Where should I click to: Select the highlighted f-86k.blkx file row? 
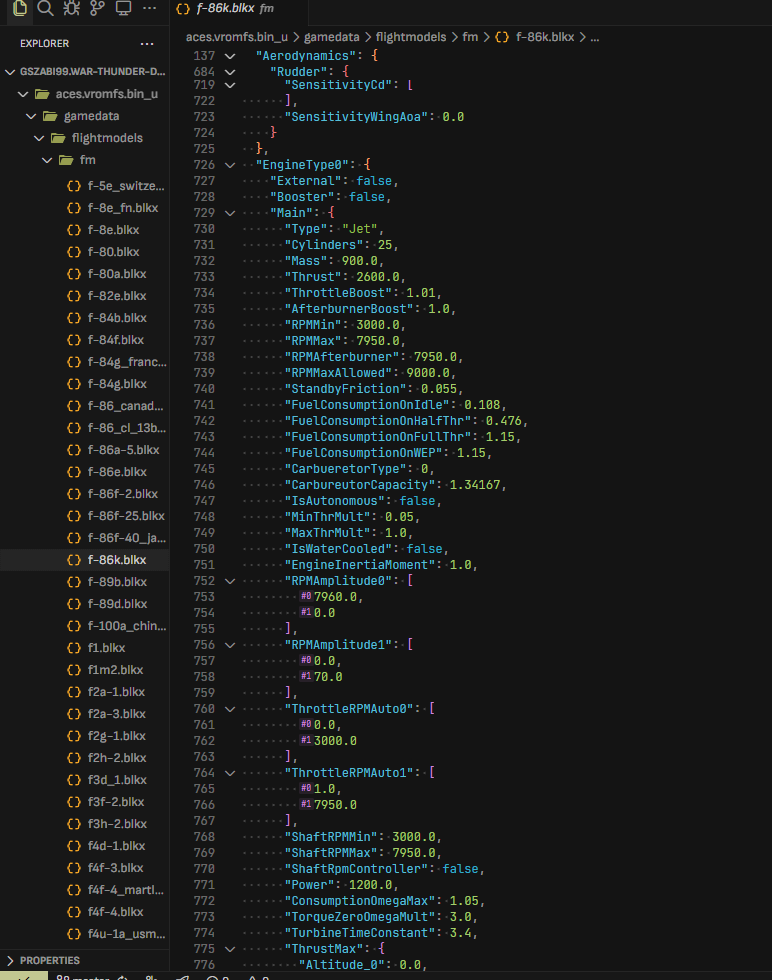84,559
